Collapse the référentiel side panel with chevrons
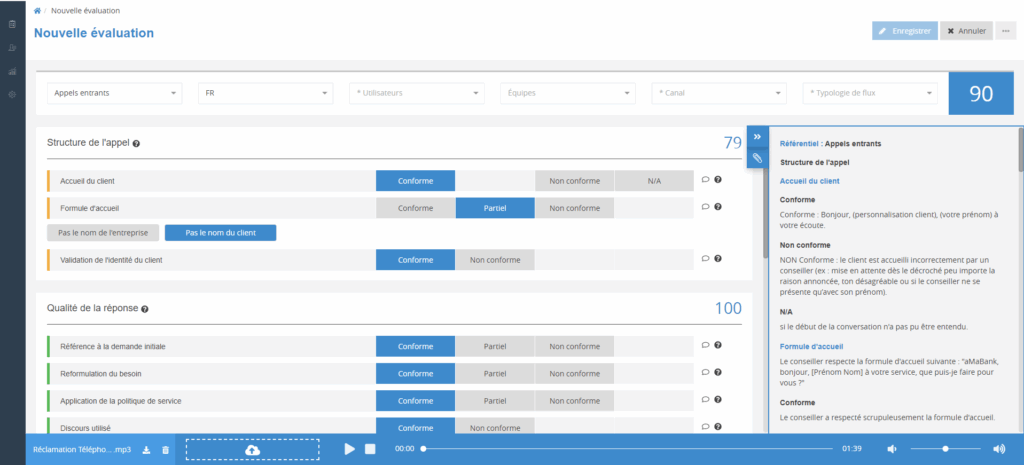This screenshot has height=465, width=1024. [x=757, y=136]
